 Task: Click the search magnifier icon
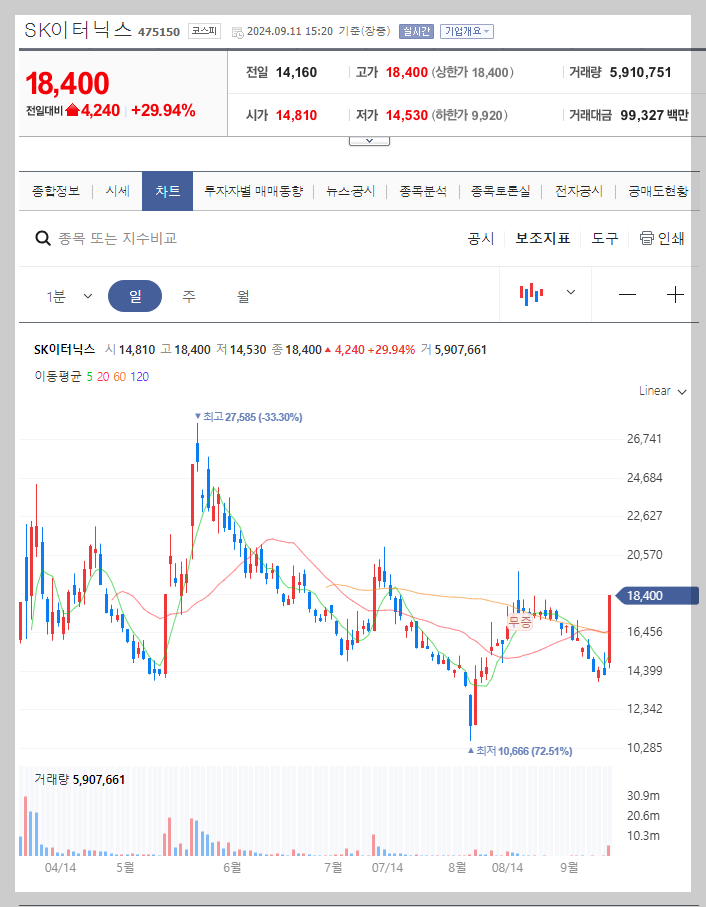(x=43, y=238)
